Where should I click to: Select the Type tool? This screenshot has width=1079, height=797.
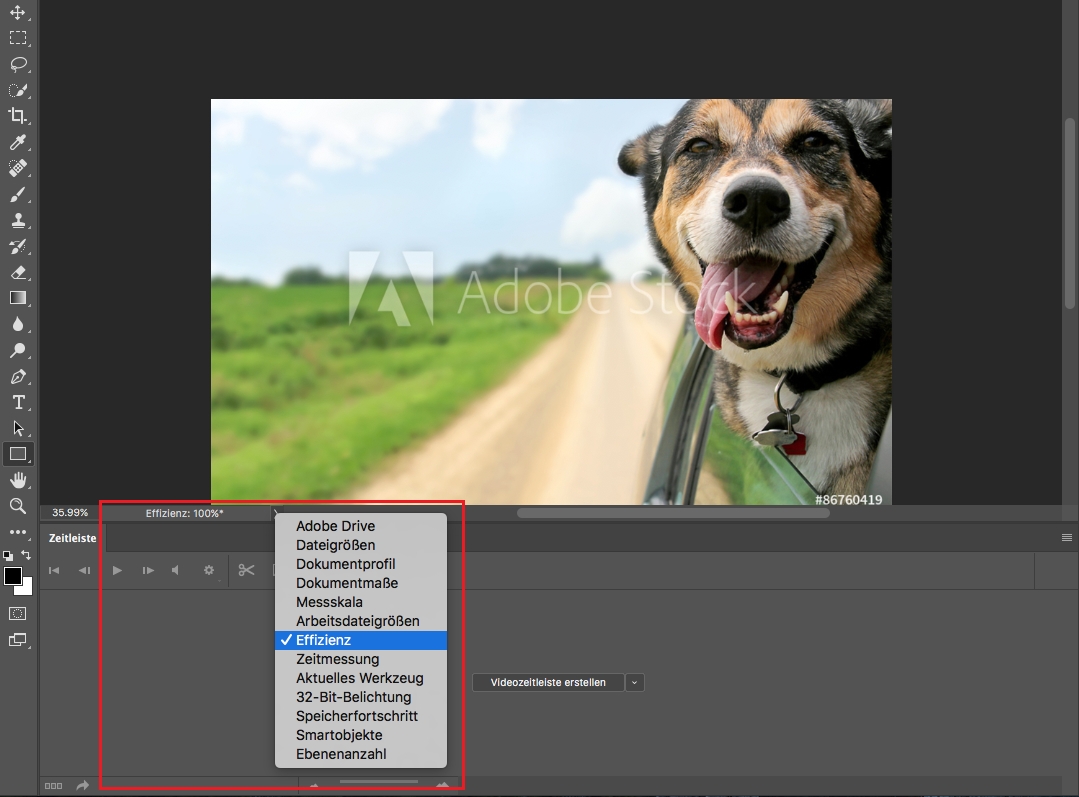pos(17,402)
